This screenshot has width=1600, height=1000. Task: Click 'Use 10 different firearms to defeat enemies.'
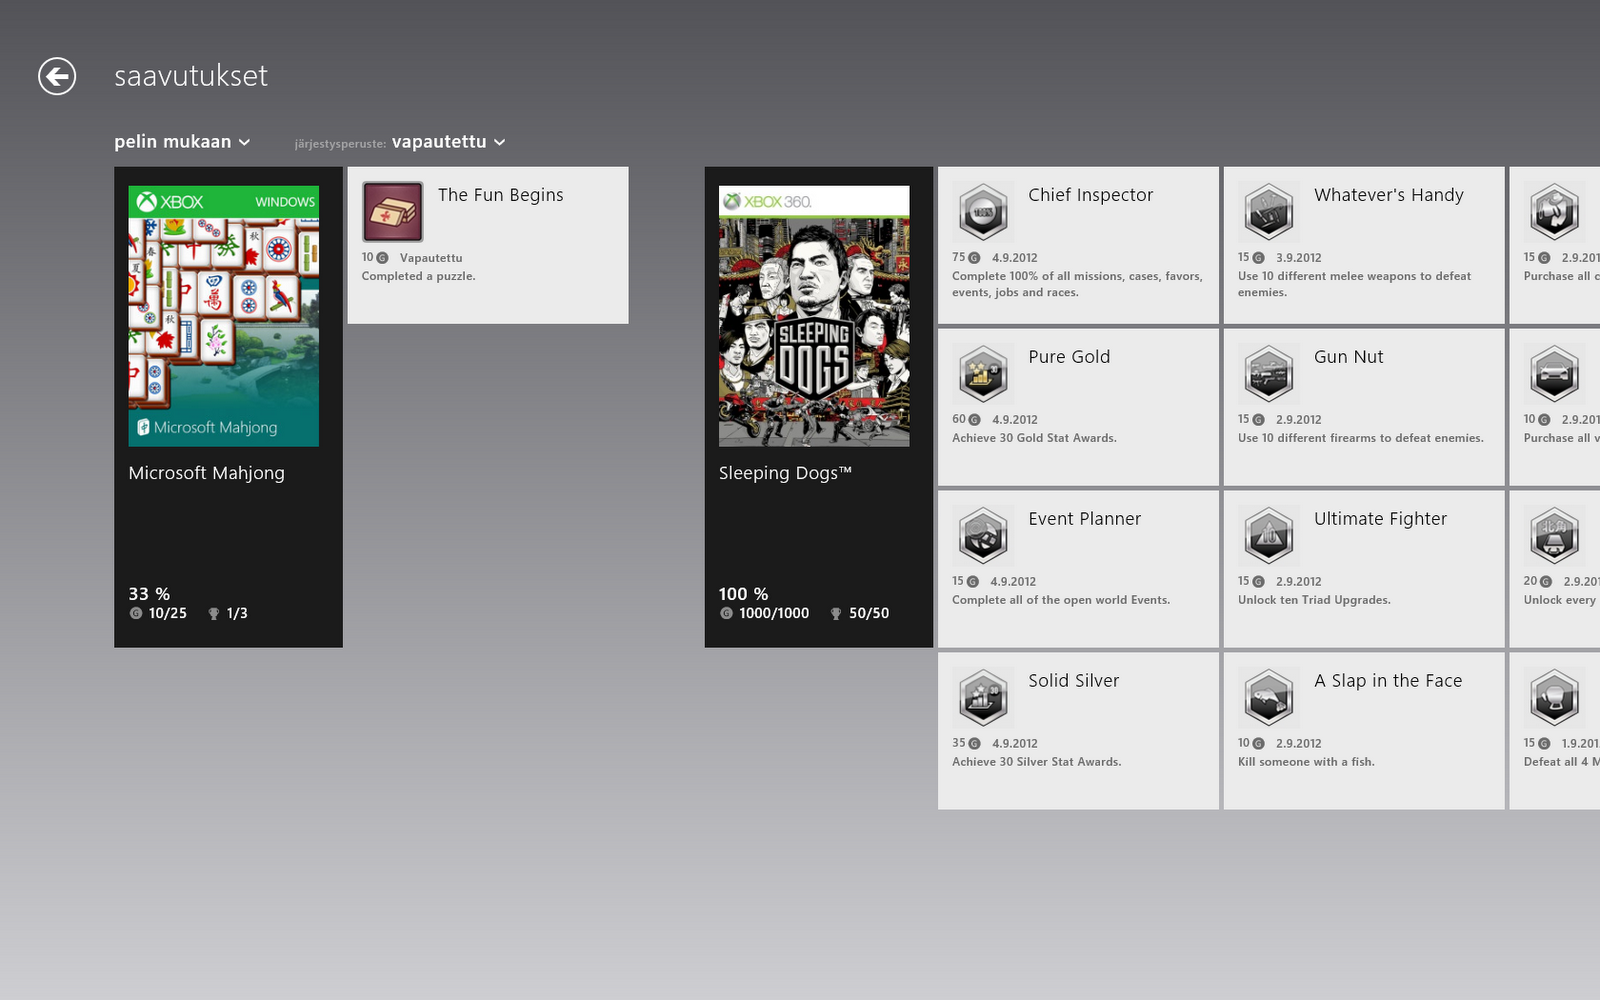(x=1361, y=438)
